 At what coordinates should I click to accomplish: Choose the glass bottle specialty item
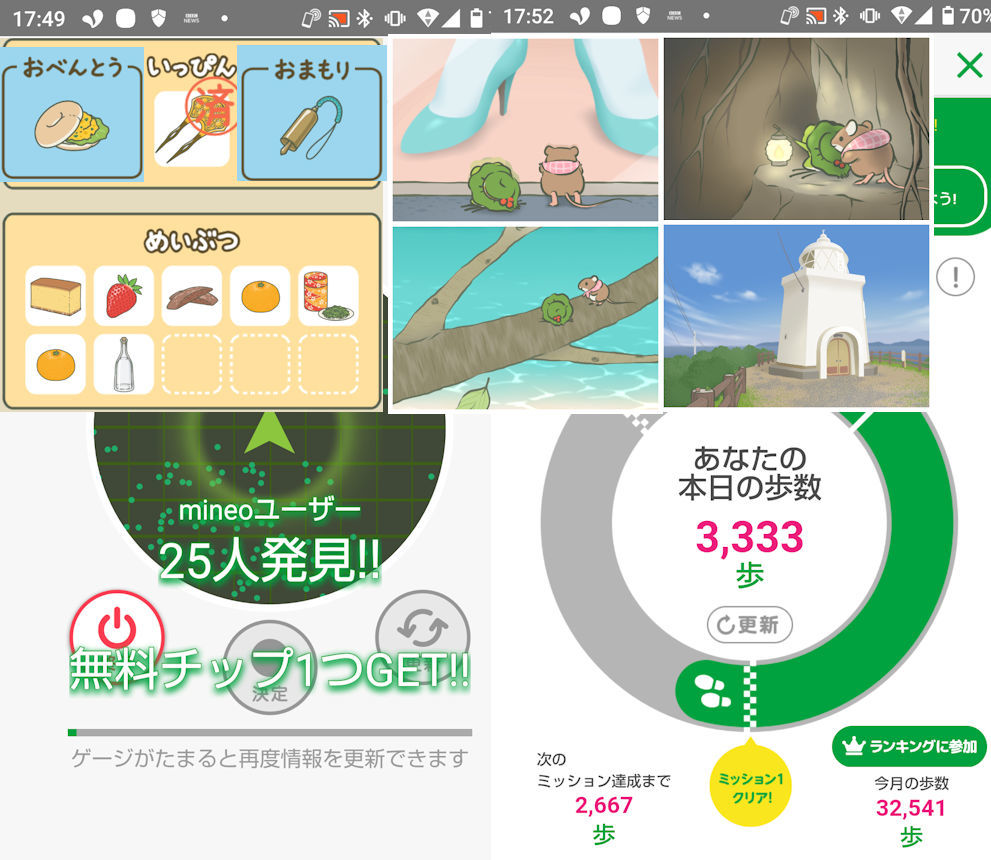coord(124,365)
